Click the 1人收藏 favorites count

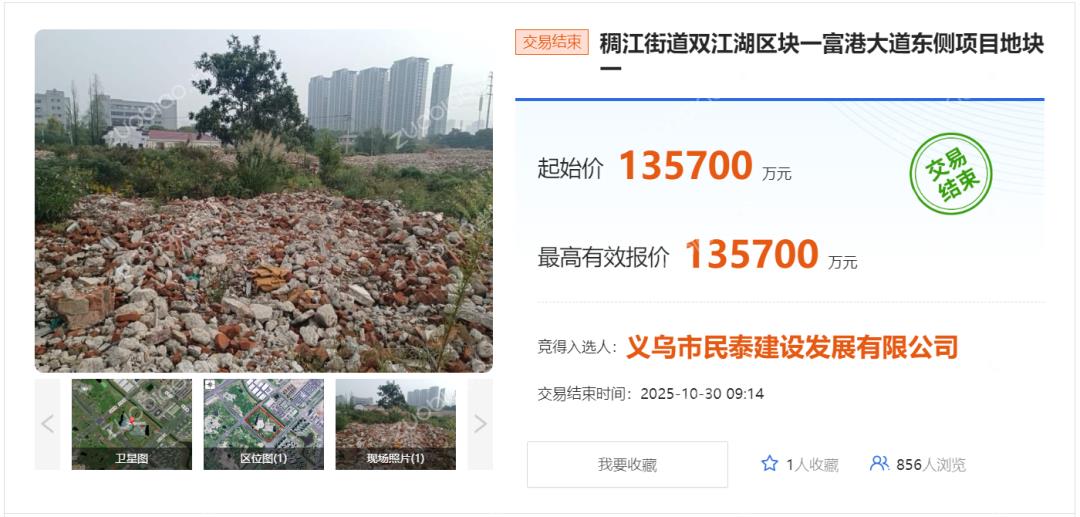click(813, 465)
